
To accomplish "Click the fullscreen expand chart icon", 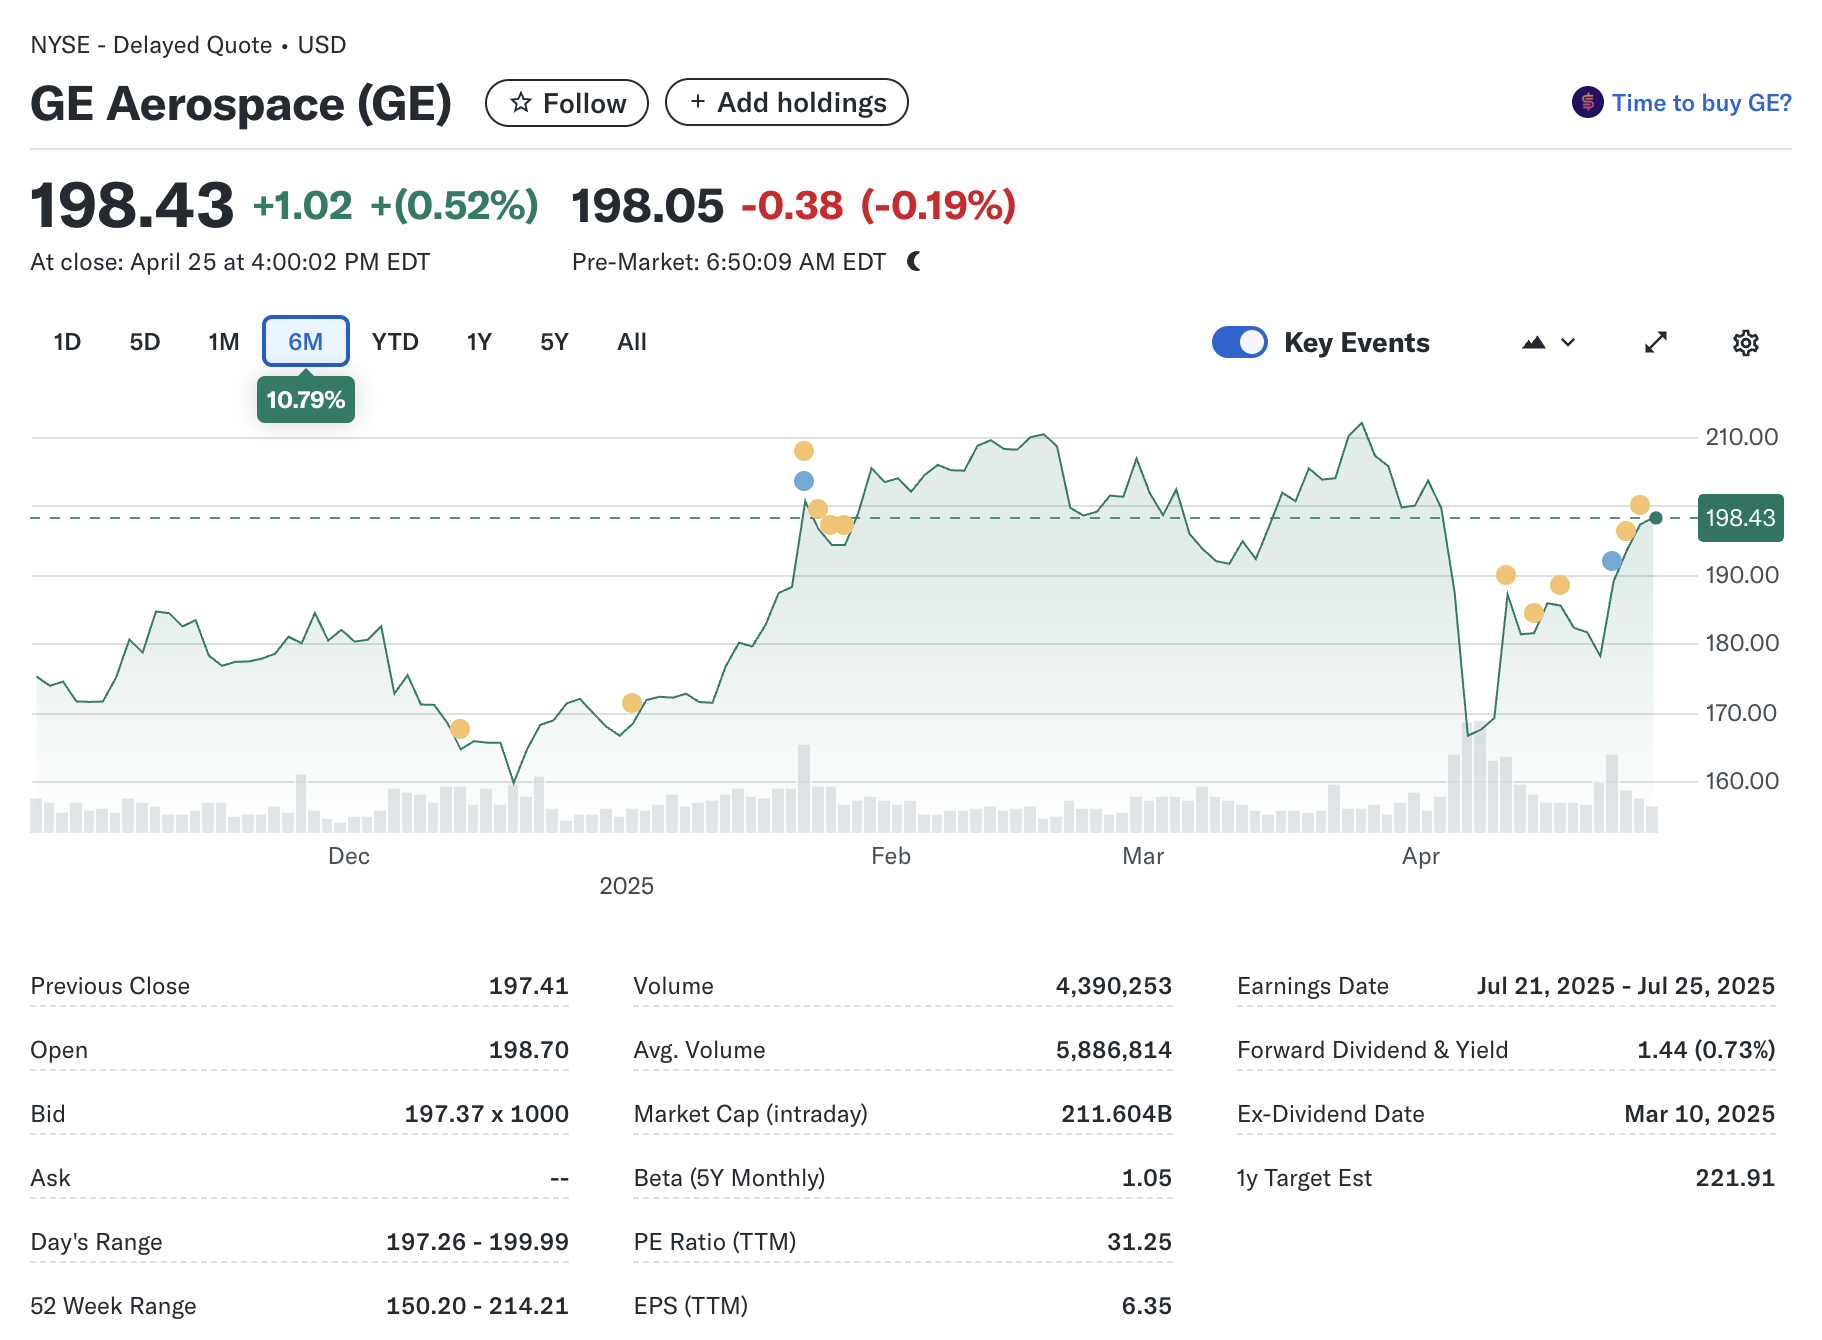I will [1656, 342].
